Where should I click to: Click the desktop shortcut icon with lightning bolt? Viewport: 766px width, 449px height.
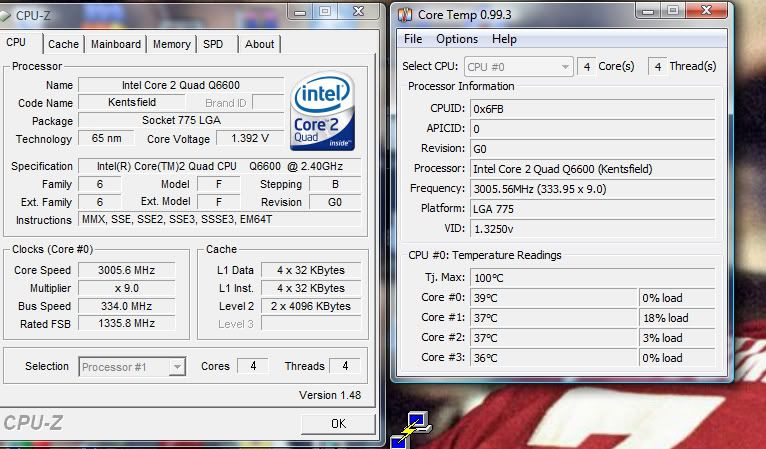pyautogui.click(x=410, y=430)
